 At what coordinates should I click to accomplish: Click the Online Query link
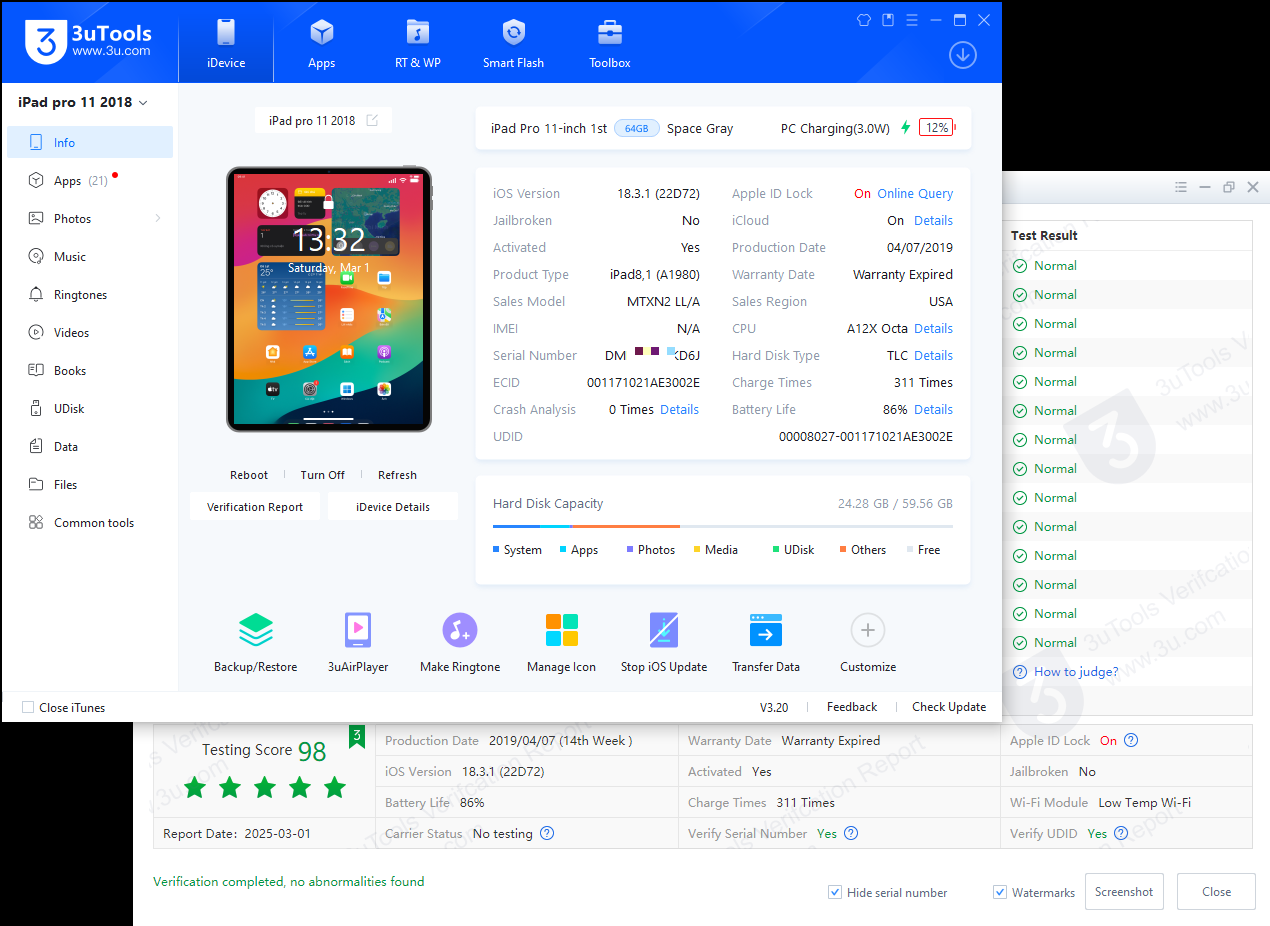click(915, 194)
